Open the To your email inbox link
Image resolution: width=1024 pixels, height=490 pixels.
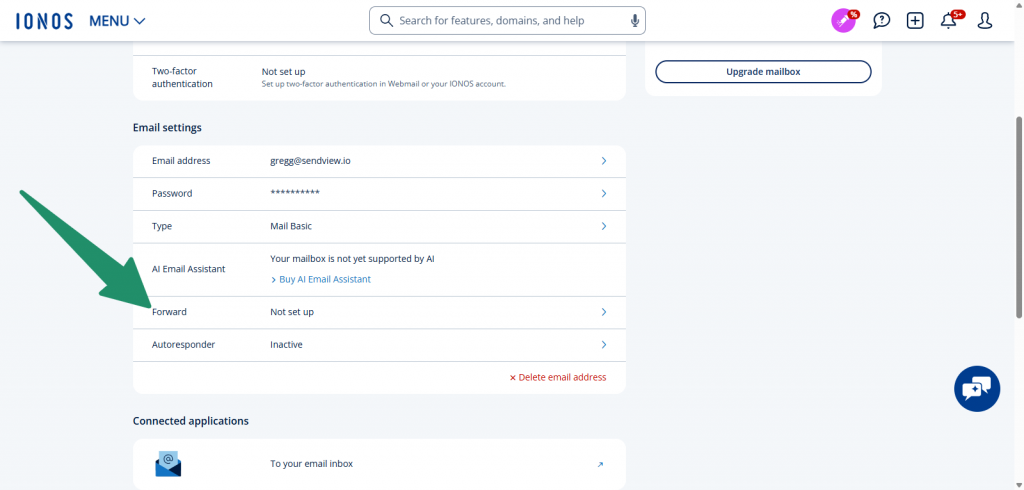(x=312, y=464)
